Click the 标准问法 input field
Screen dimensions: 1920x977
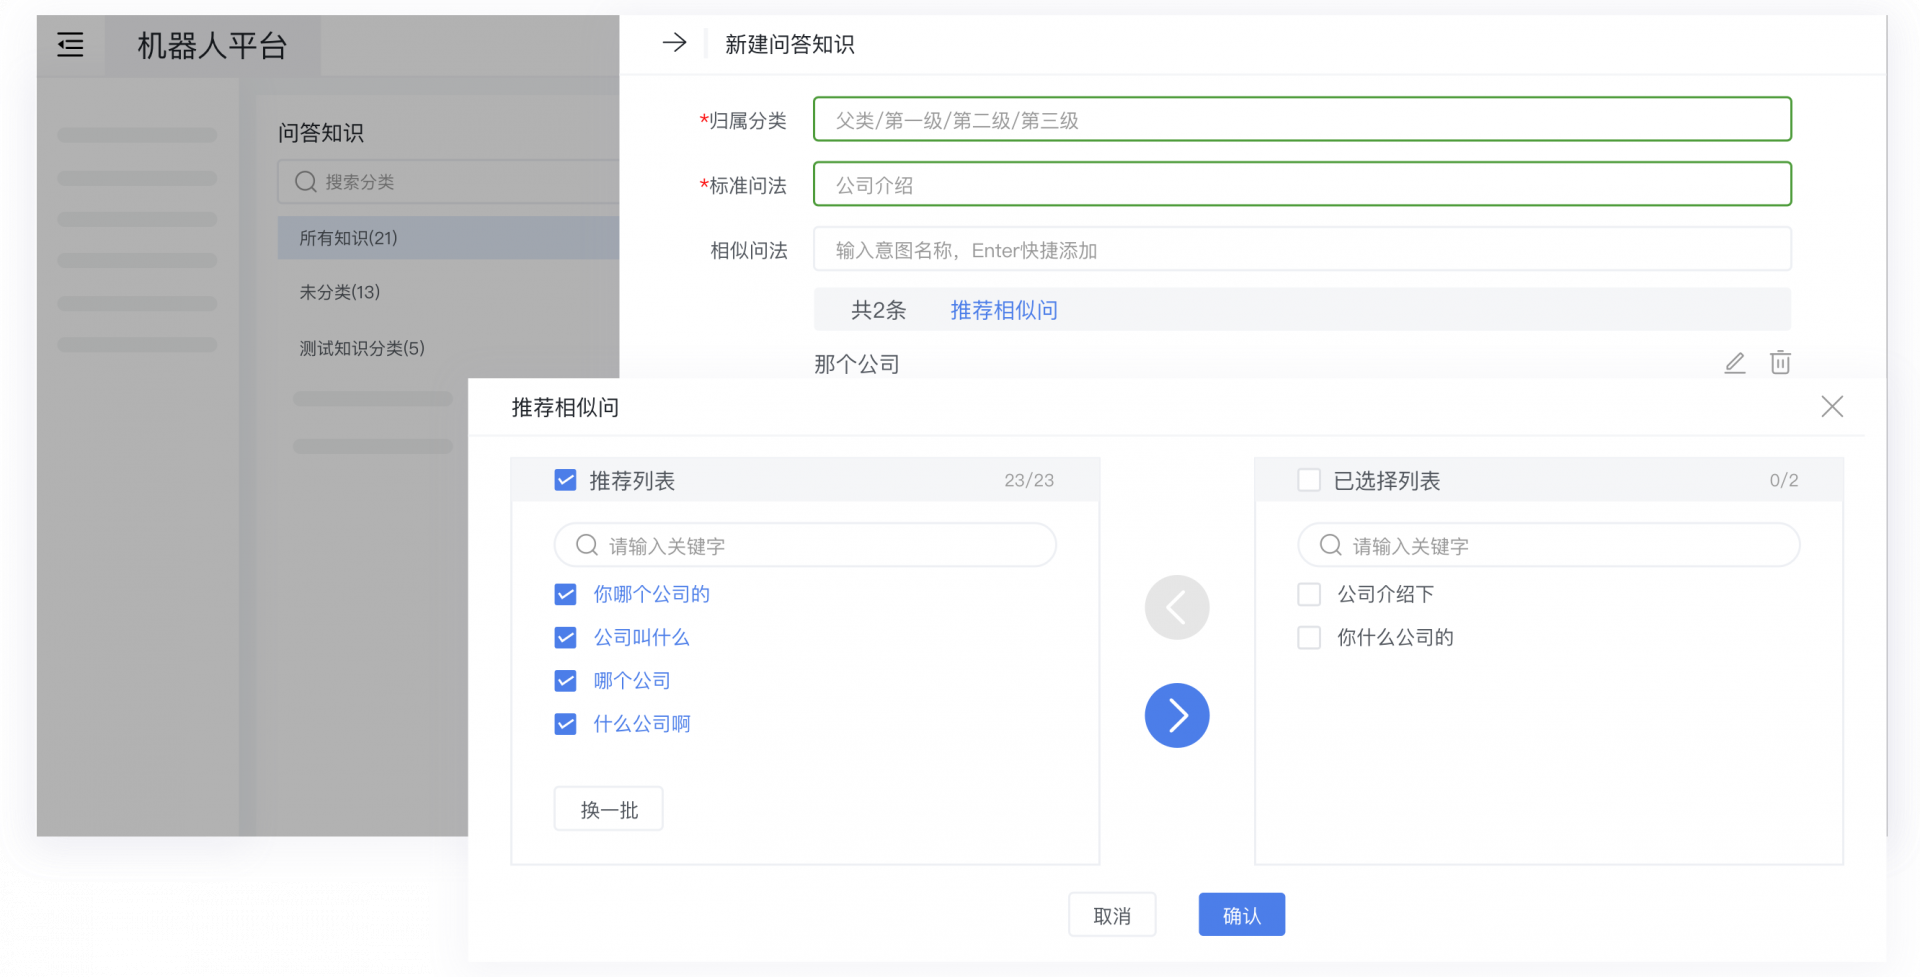click(x=1302, y=184)
